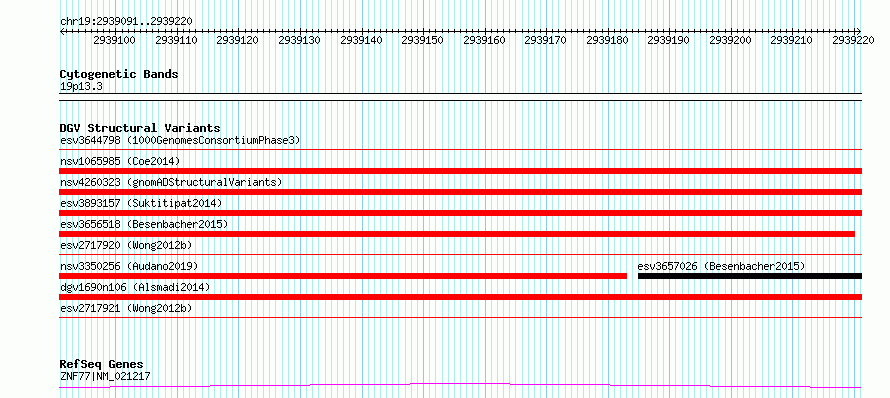Select the nsv1065985 (Coe2014) variant bar
Image resolution: width=890 pixels, height=398 pixels.
(460, 171)
